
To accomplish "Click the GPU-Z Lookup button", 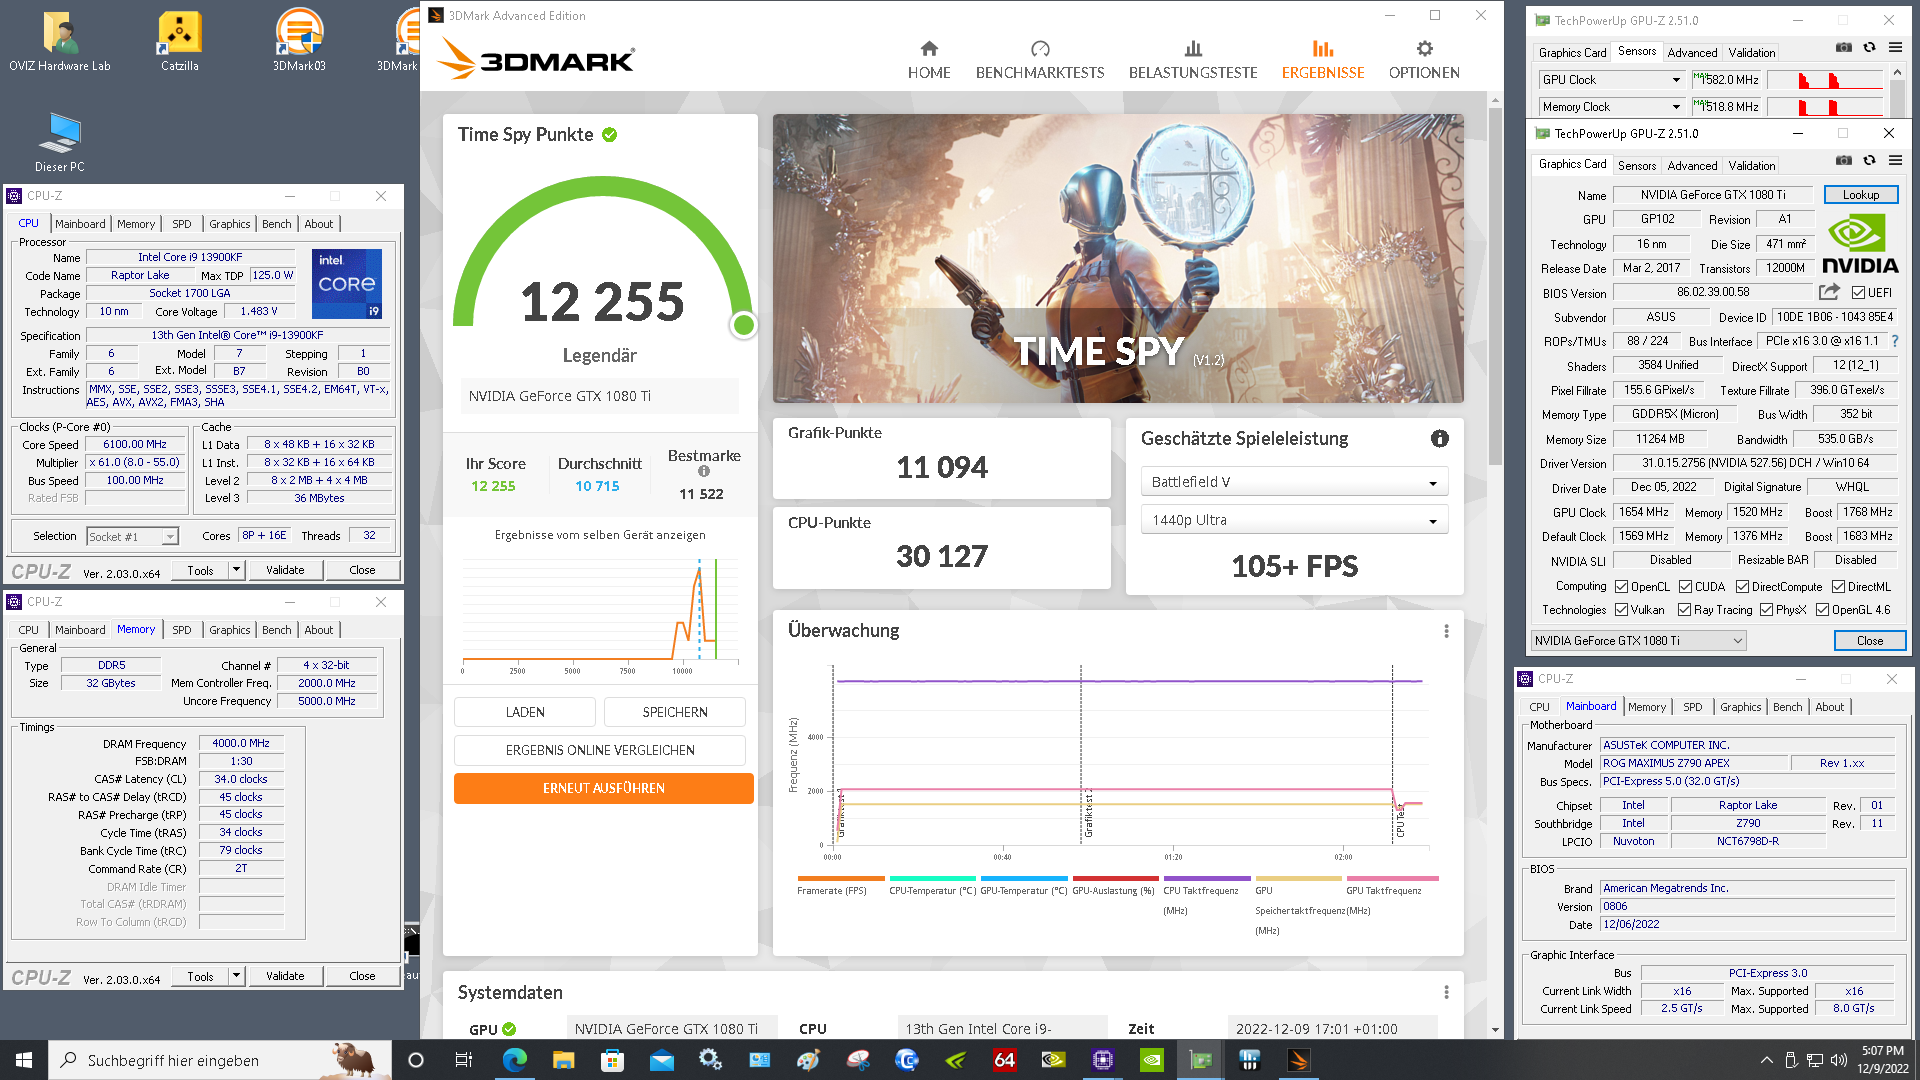I will point(1861,195).
